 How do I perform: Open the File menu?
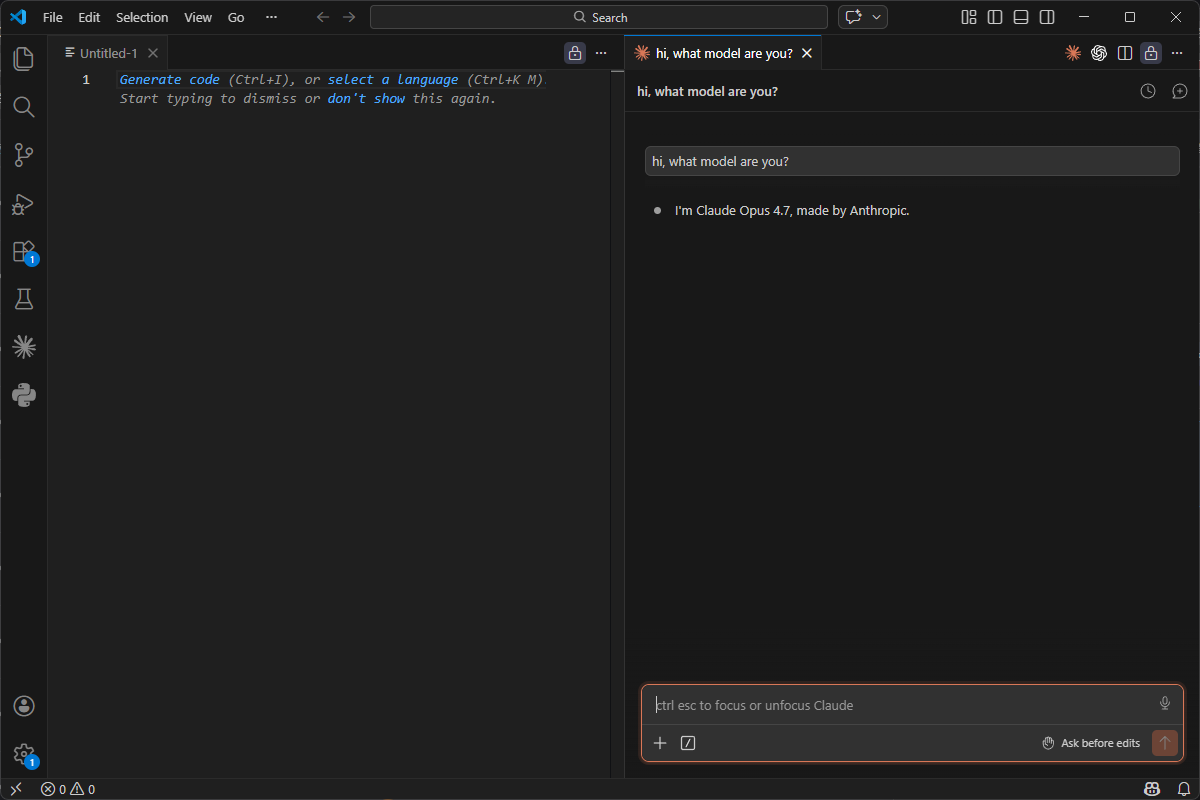pyautogui.click(x=53, y=17)
